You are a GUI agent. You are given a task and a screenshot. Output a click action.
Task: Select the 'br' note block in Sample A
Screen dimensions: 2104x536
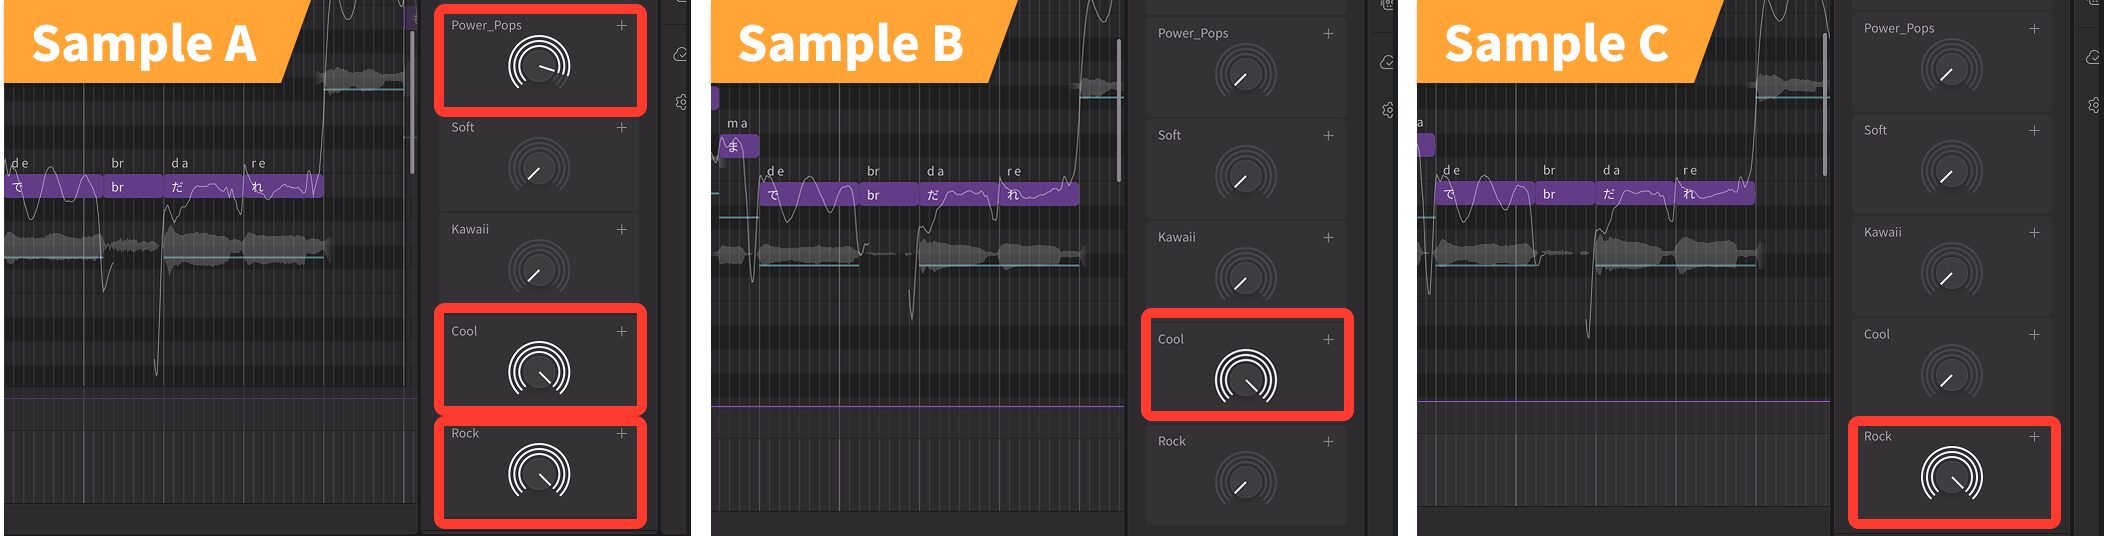134,186
